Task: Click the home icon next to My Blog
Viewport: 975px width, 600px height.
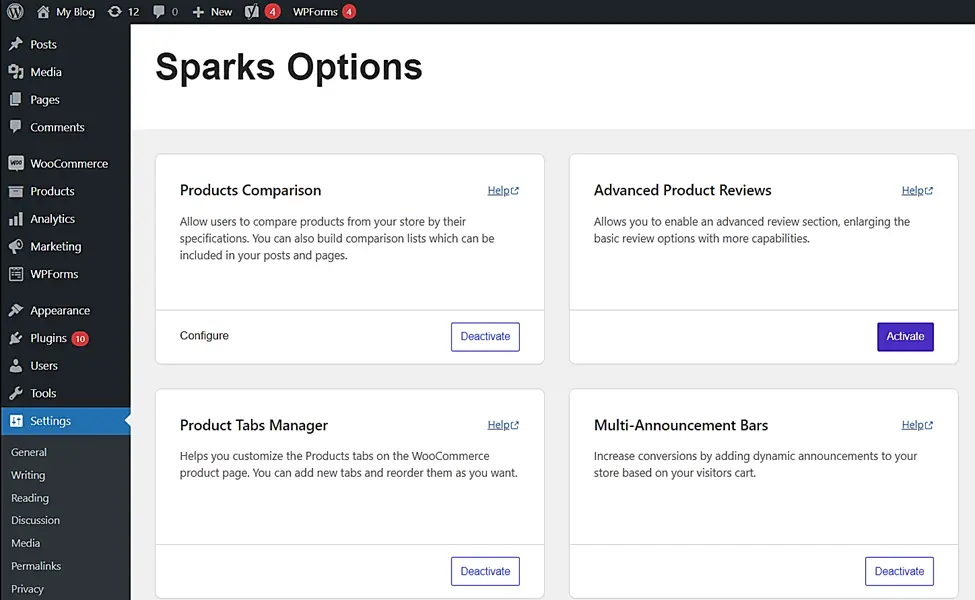Action: click(43, 11)
